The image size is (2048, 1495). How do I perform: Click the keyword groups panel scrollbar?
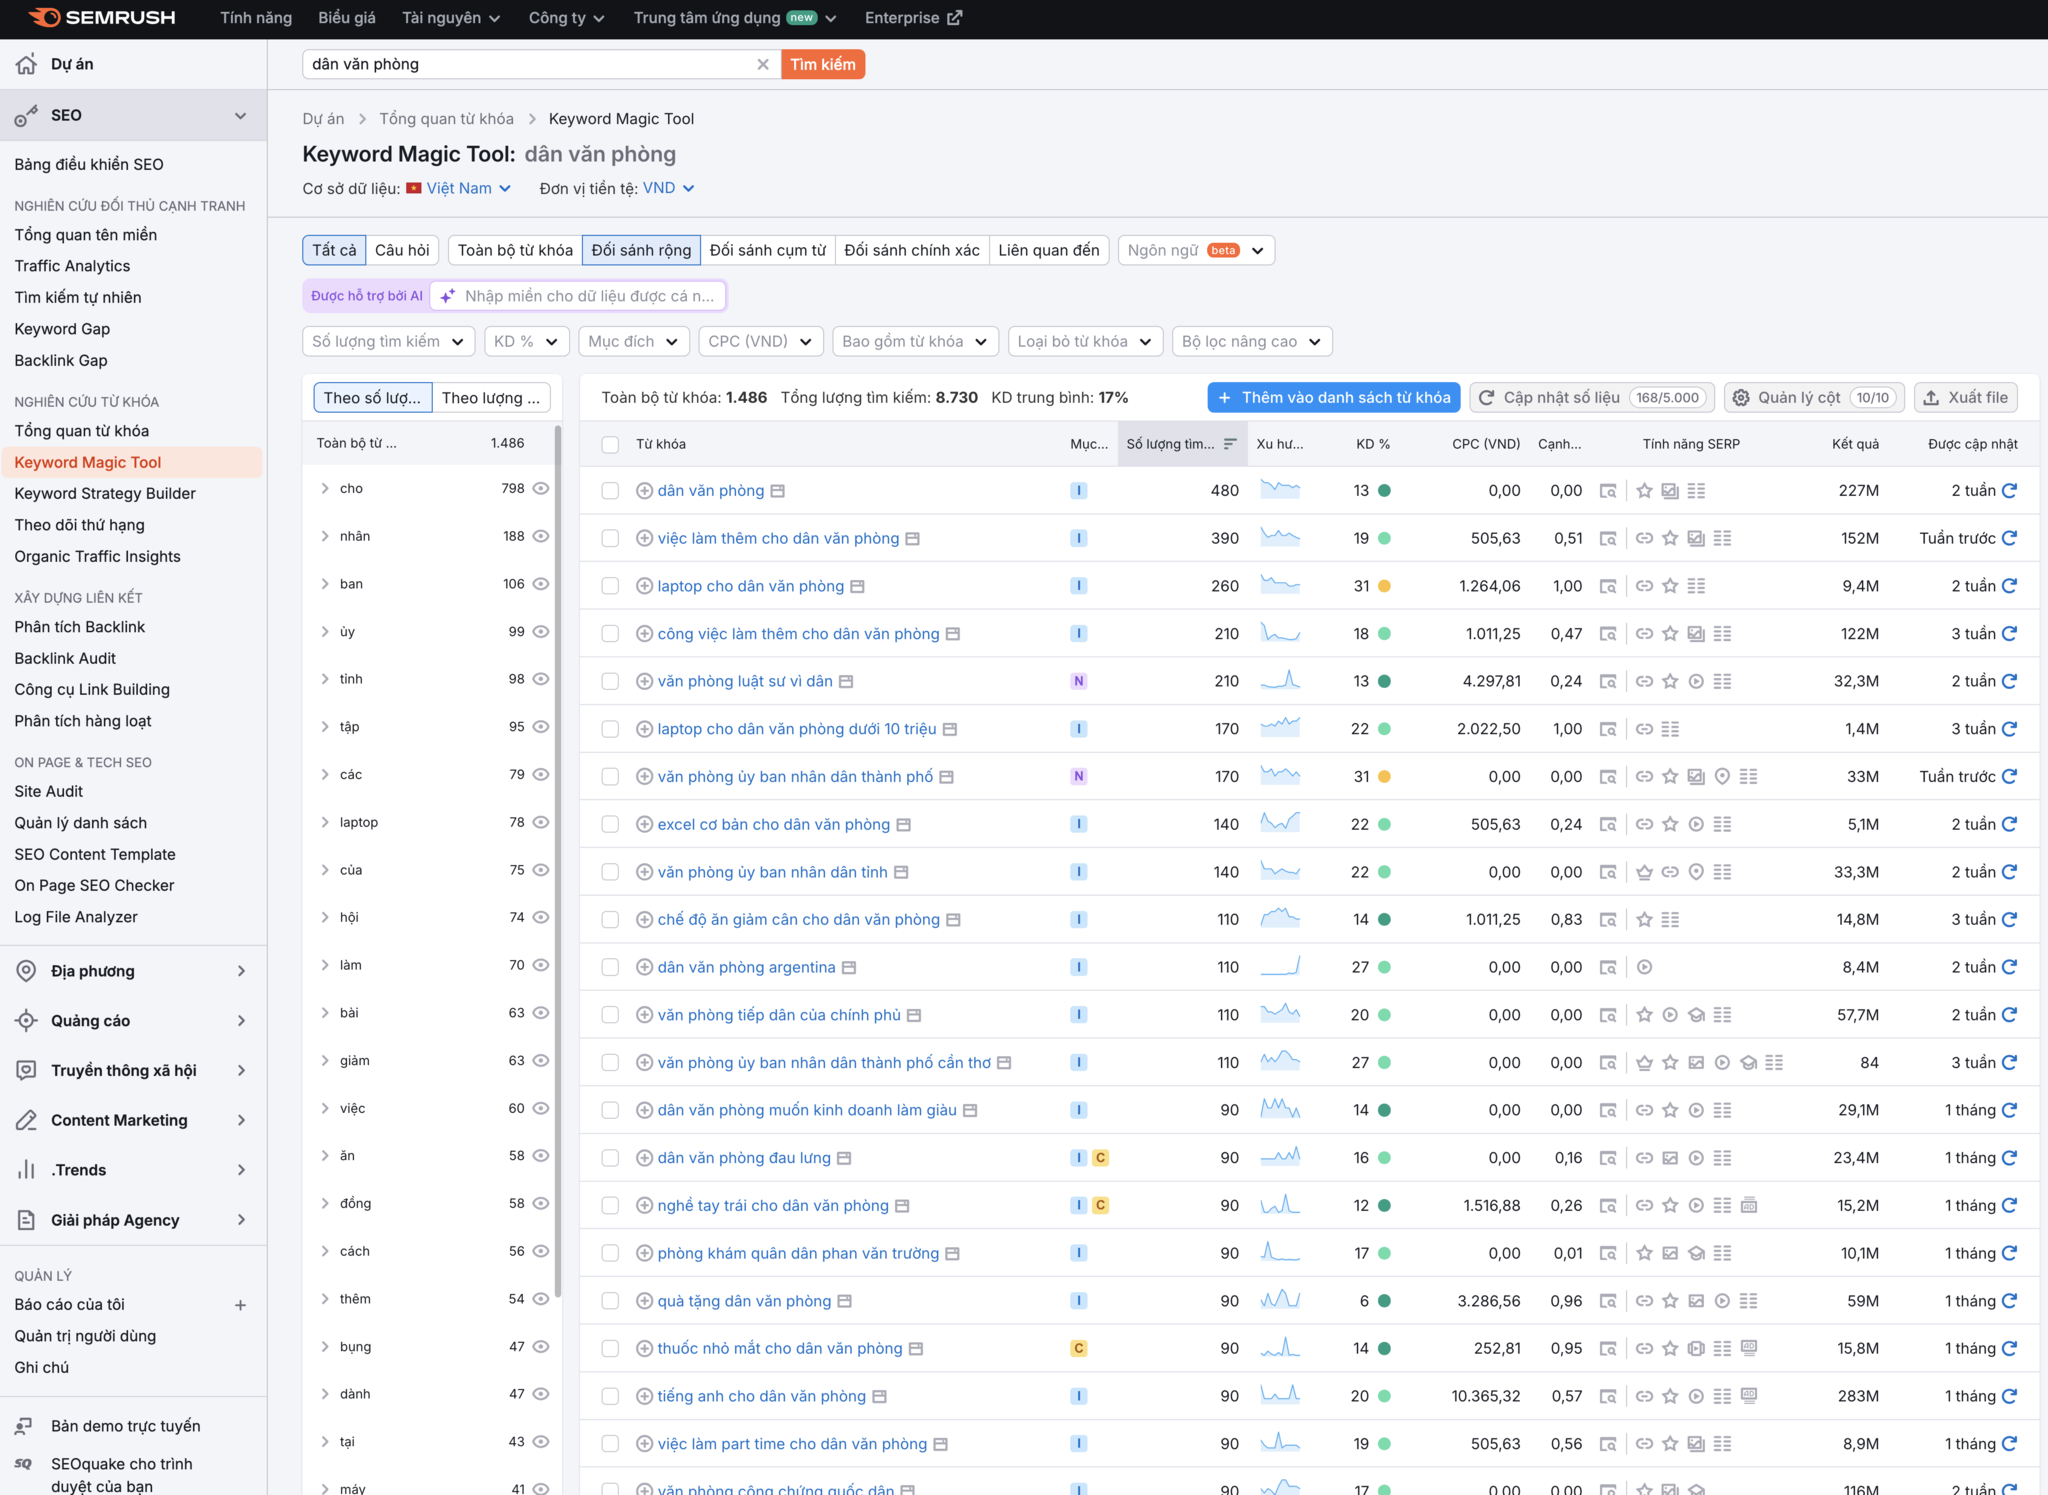tap(558, 860)
